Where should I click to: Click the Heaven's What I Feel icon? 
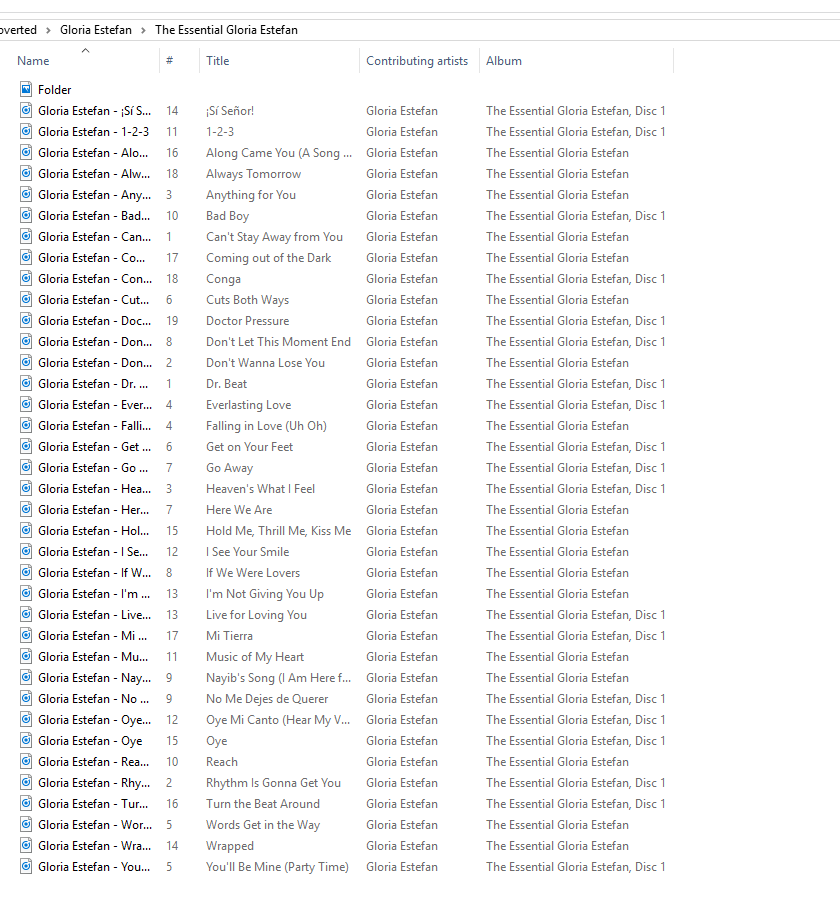(26, 489)
